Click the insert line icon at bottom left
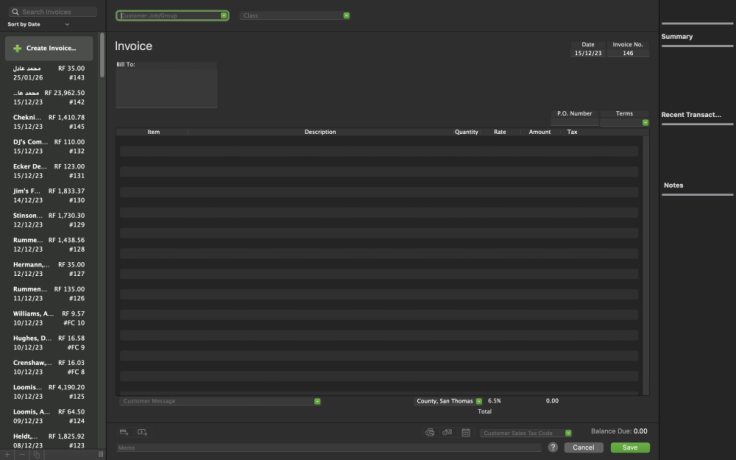 124,432
